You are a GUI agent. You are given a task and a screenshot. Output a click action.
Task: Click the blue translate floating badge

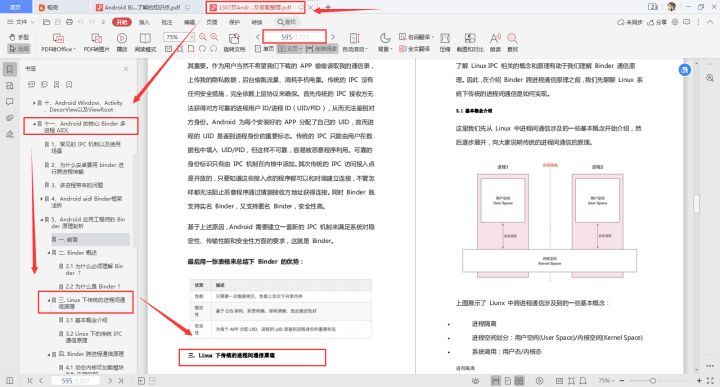point(685,70)
